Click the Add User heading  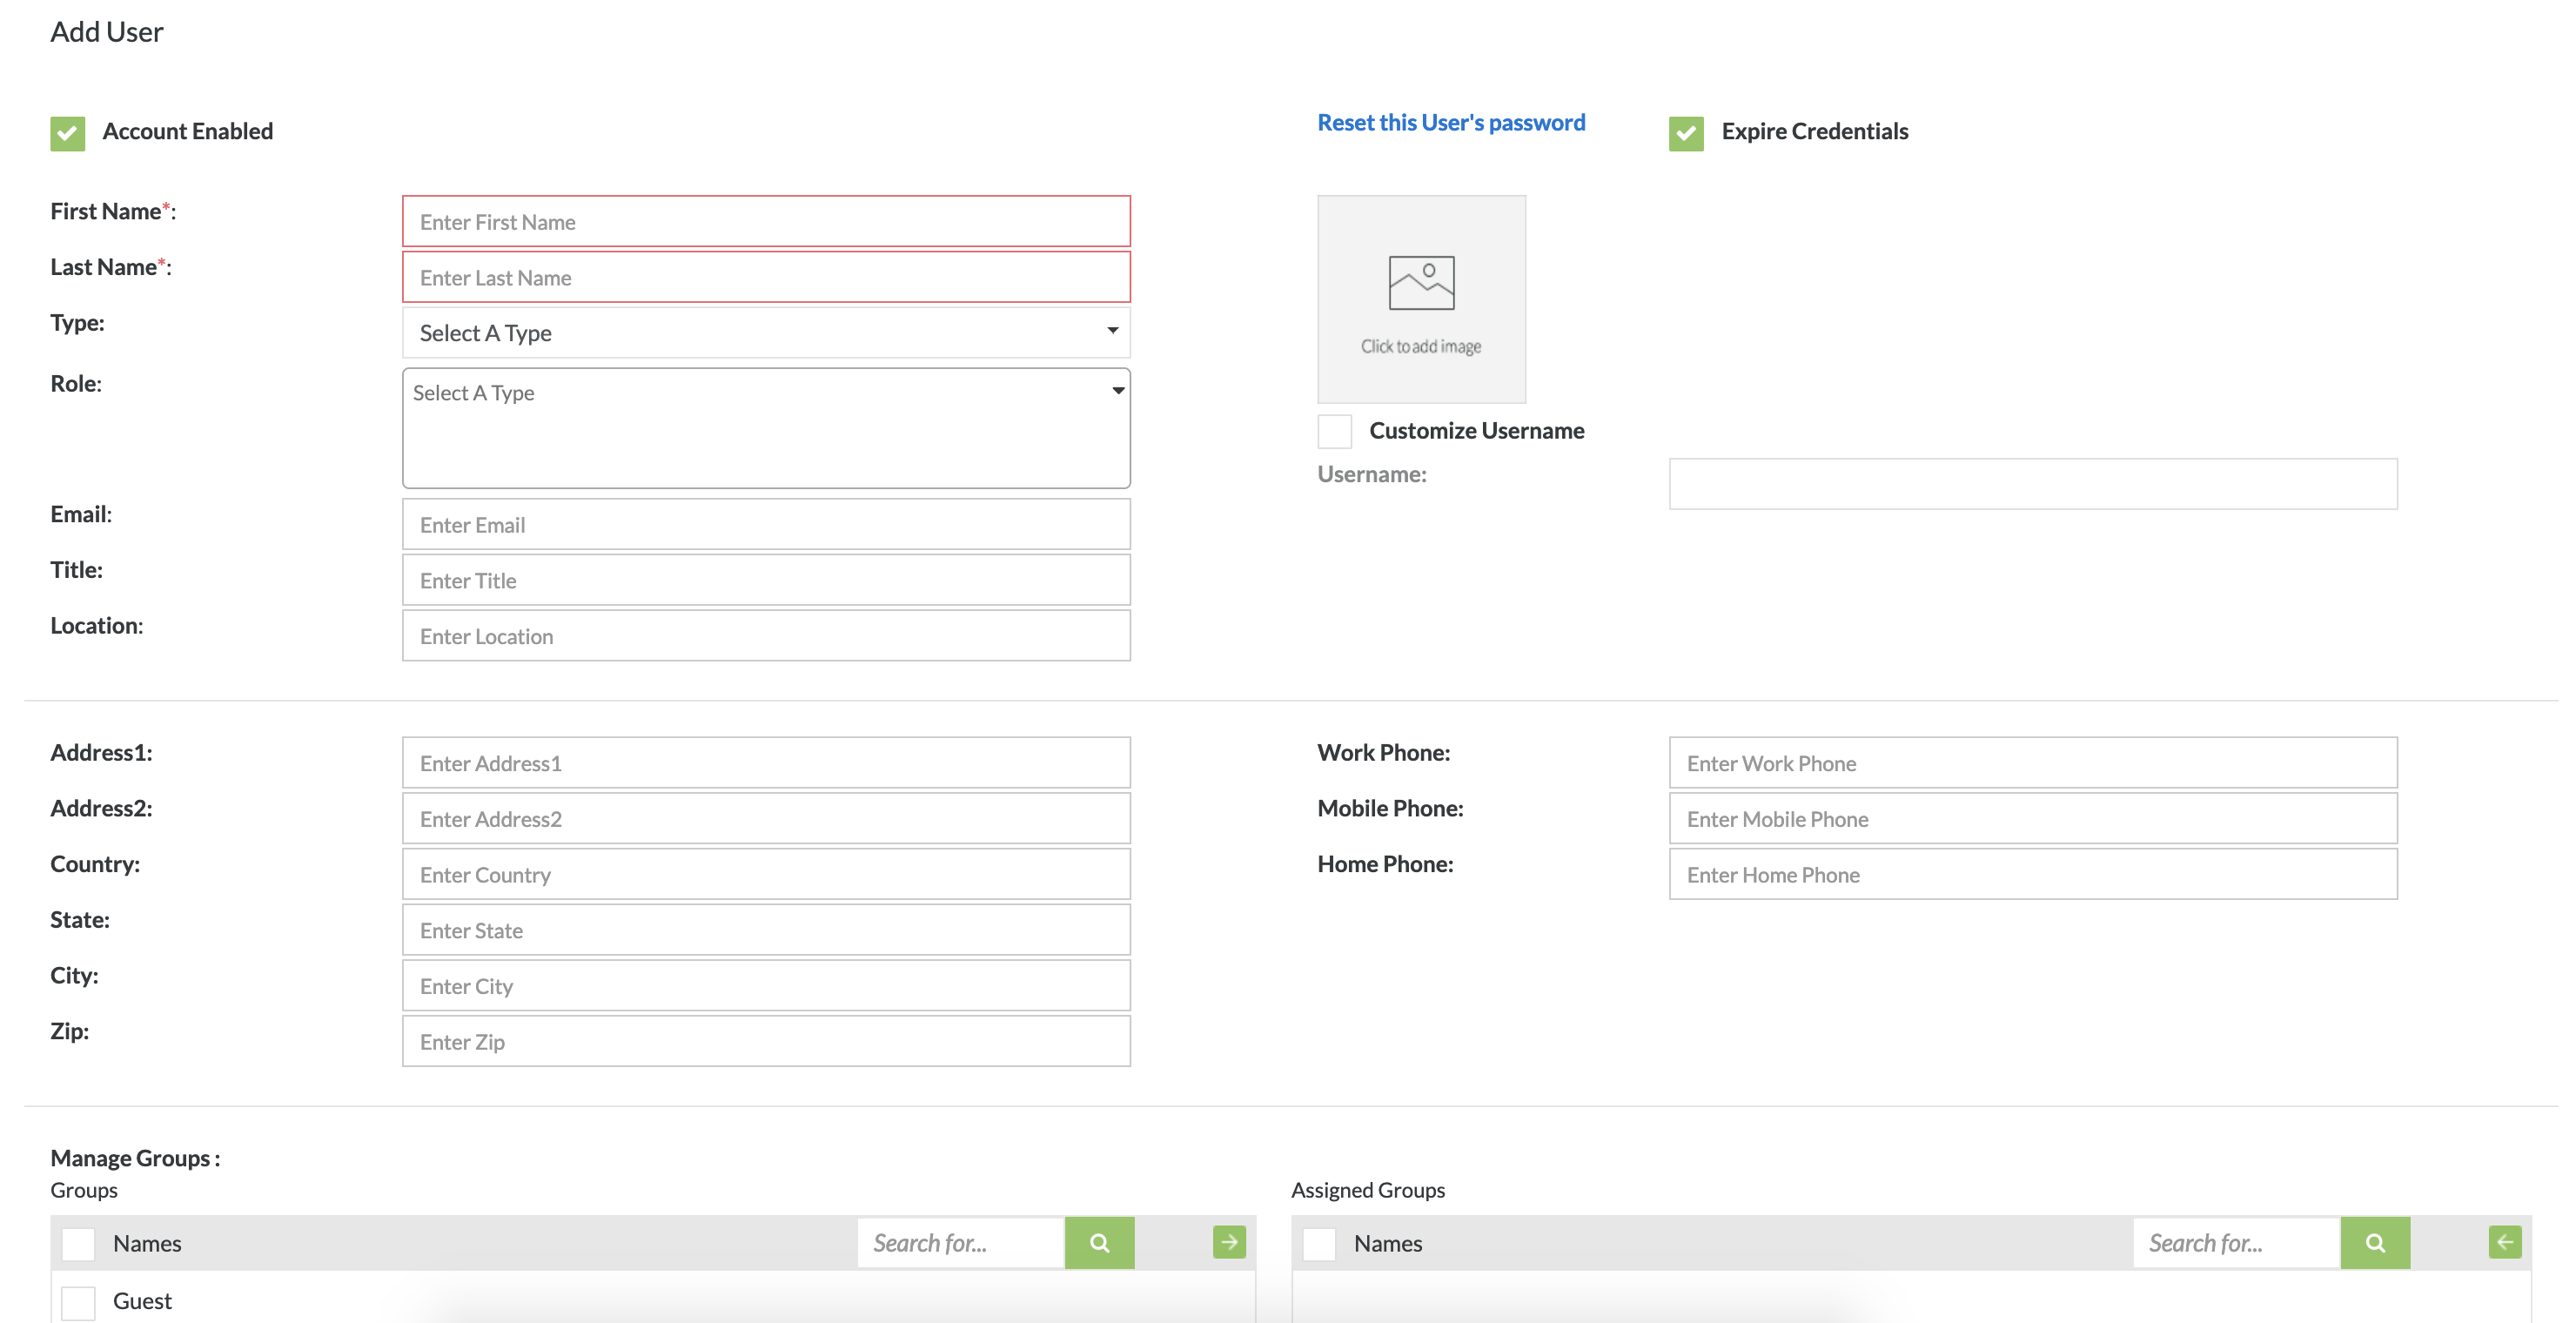click(x=107, y=32)
